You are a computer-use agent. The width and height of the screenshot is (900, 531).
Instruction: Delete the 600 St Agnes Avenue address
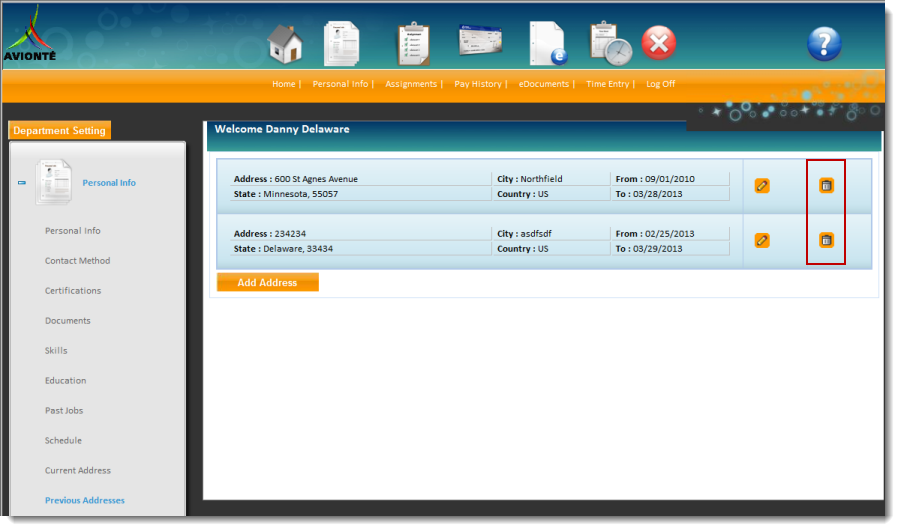(826, 186)
